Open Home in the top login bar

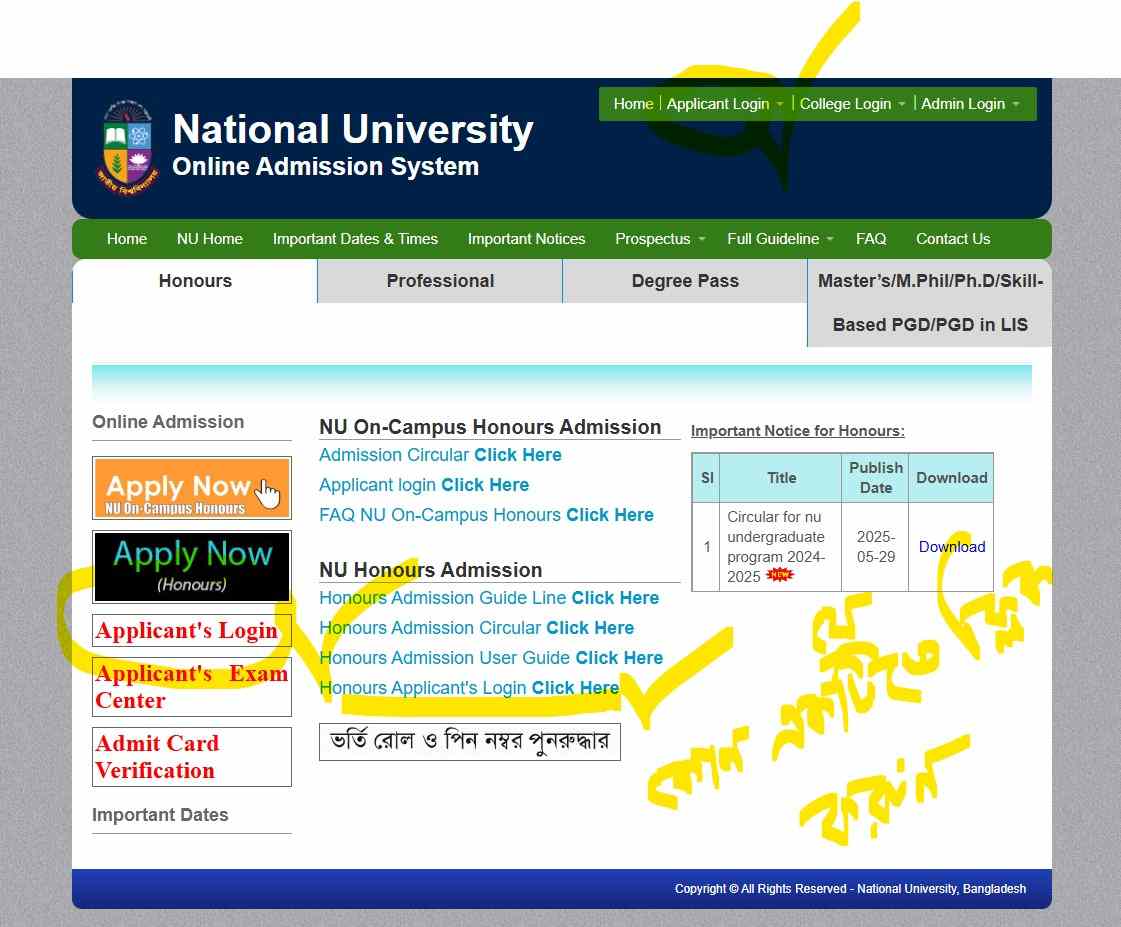click(633, 104)
